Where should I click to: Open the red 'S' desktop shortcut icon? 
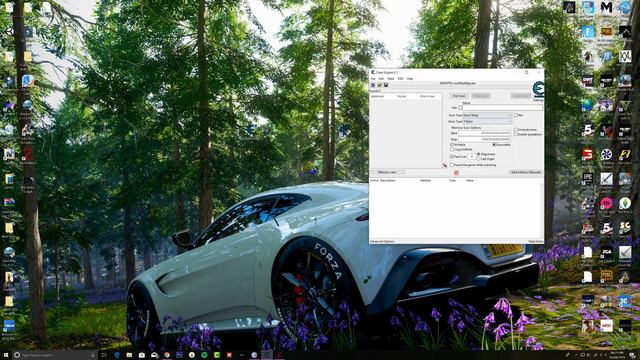pyautogui.click(x=588, y=154)
